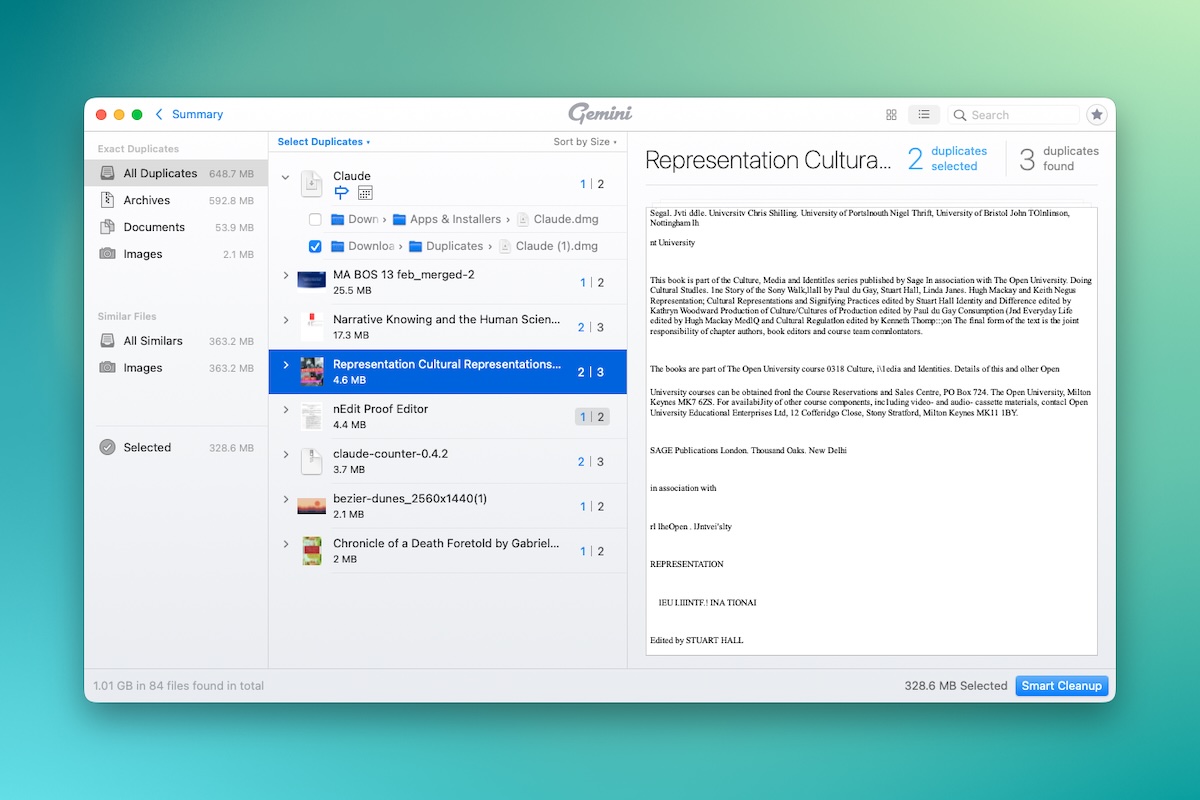Viewport: 1200px width, 800px height.
Task: Click 'Apps & Installers' path segment
Action: (456, 219)
